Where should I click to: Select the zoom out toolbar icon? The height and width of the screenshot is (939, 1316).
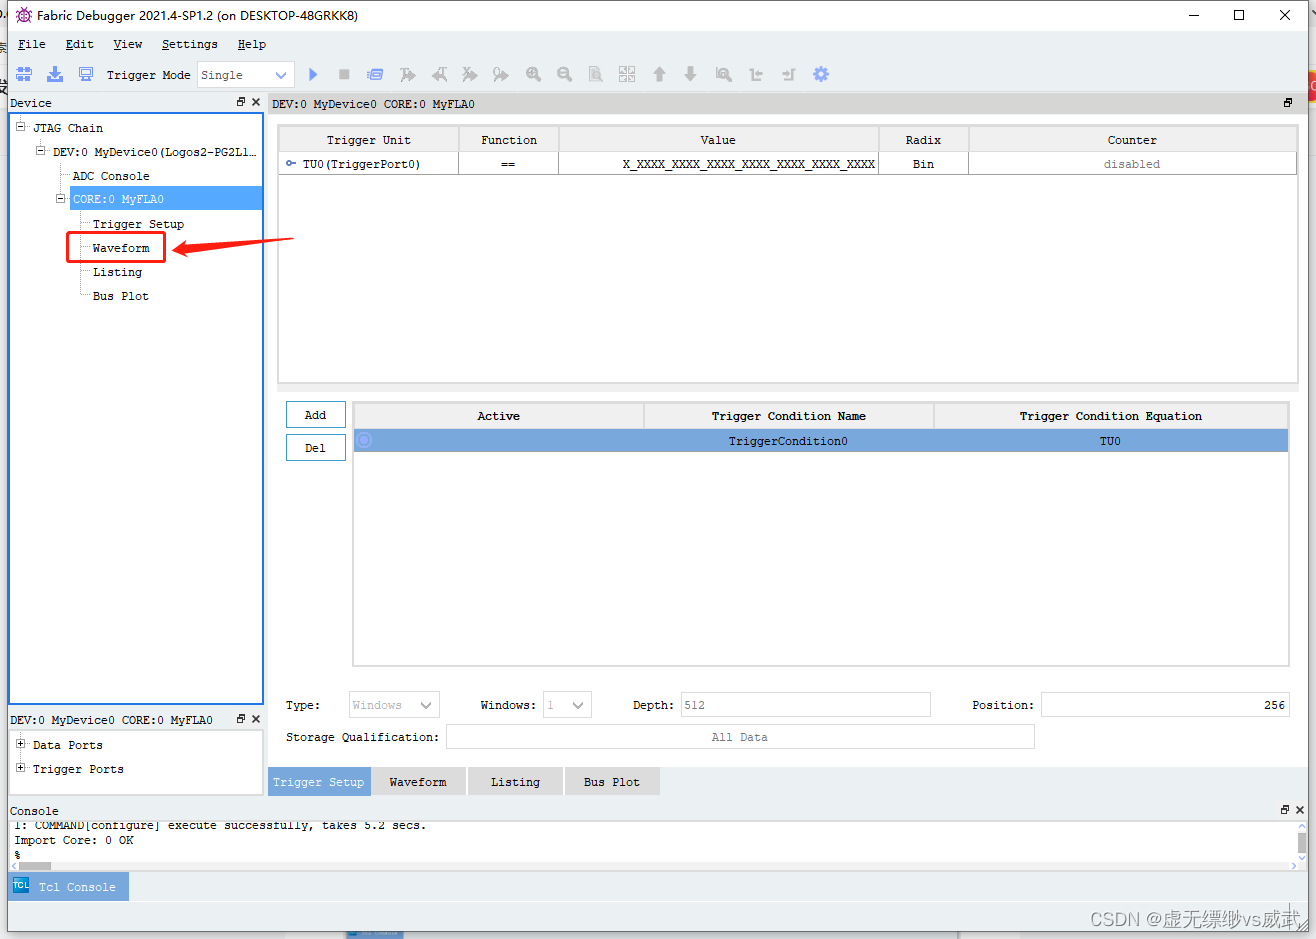tap(564, 74)
